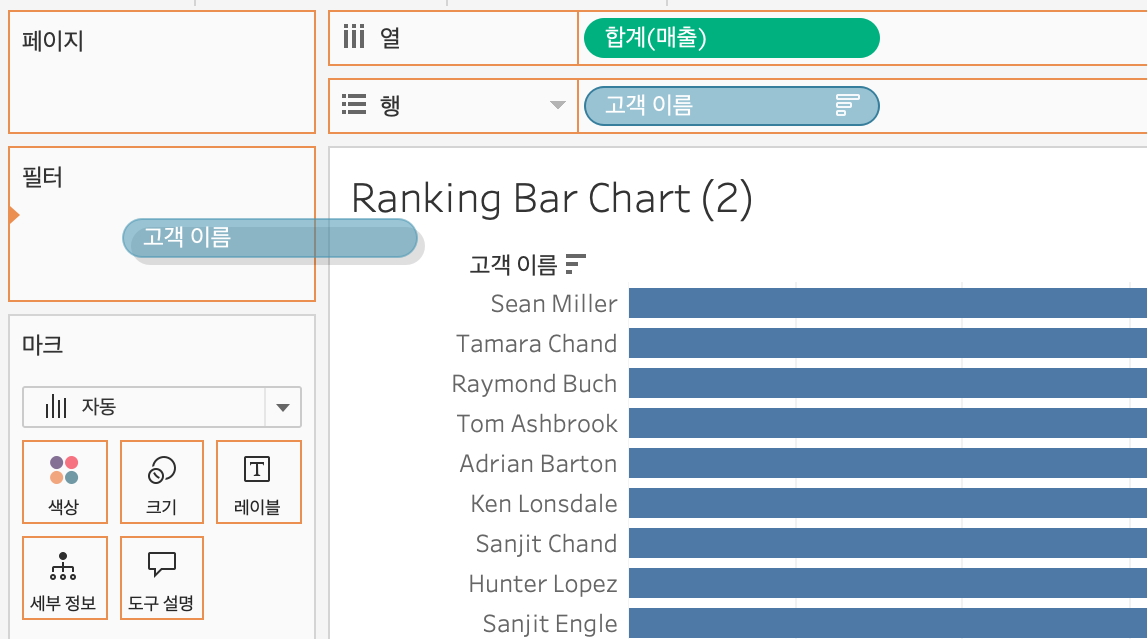The height and width of the screenshot is (639, 1147).
Task: Select the Tamara Chand row label
Action: click(537, 344)
